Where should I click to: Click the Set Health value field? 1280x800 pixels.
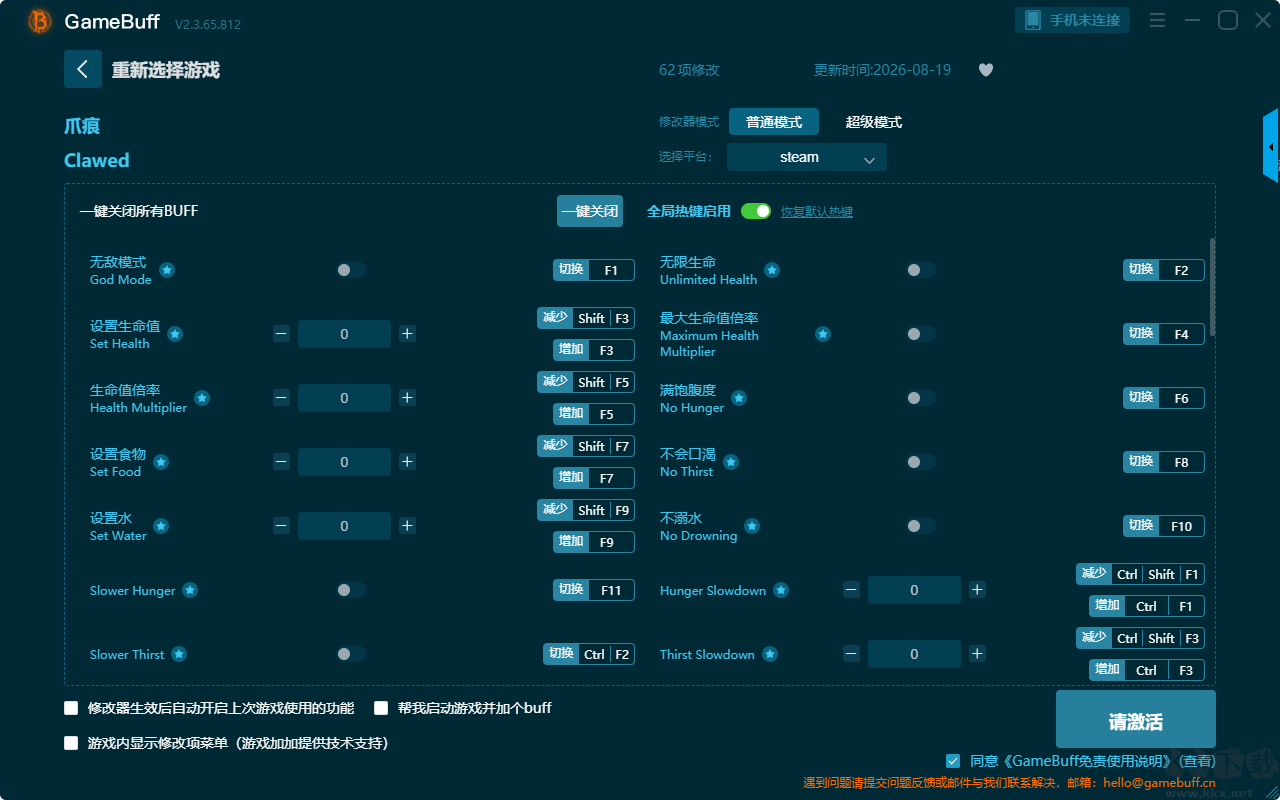(344, 334)
